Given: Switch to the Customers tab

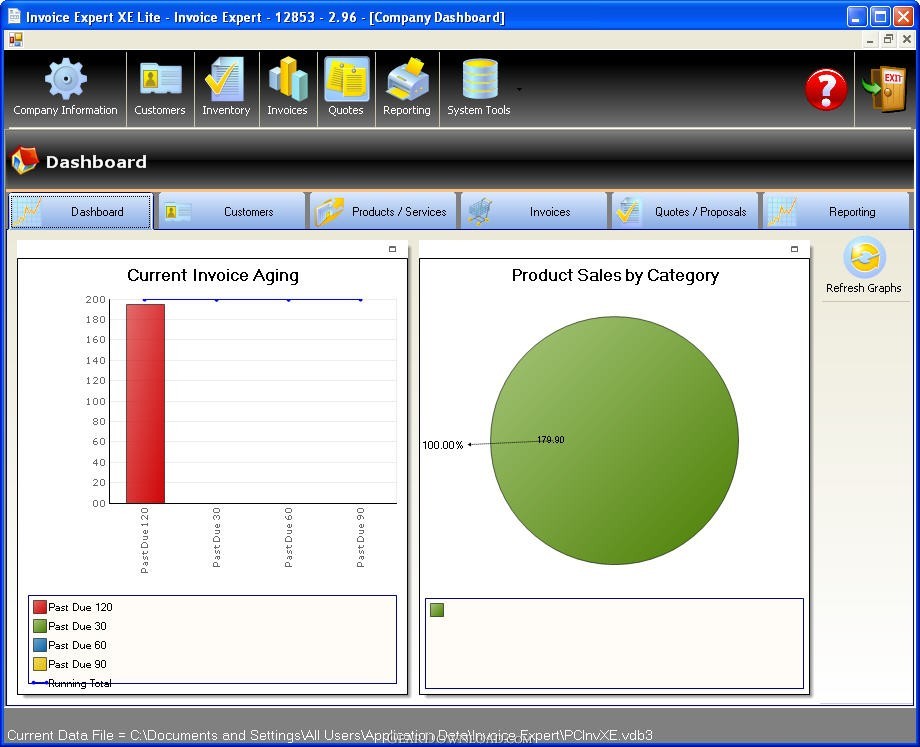Looking at the screenshot, I should click(x=232, y=211).
